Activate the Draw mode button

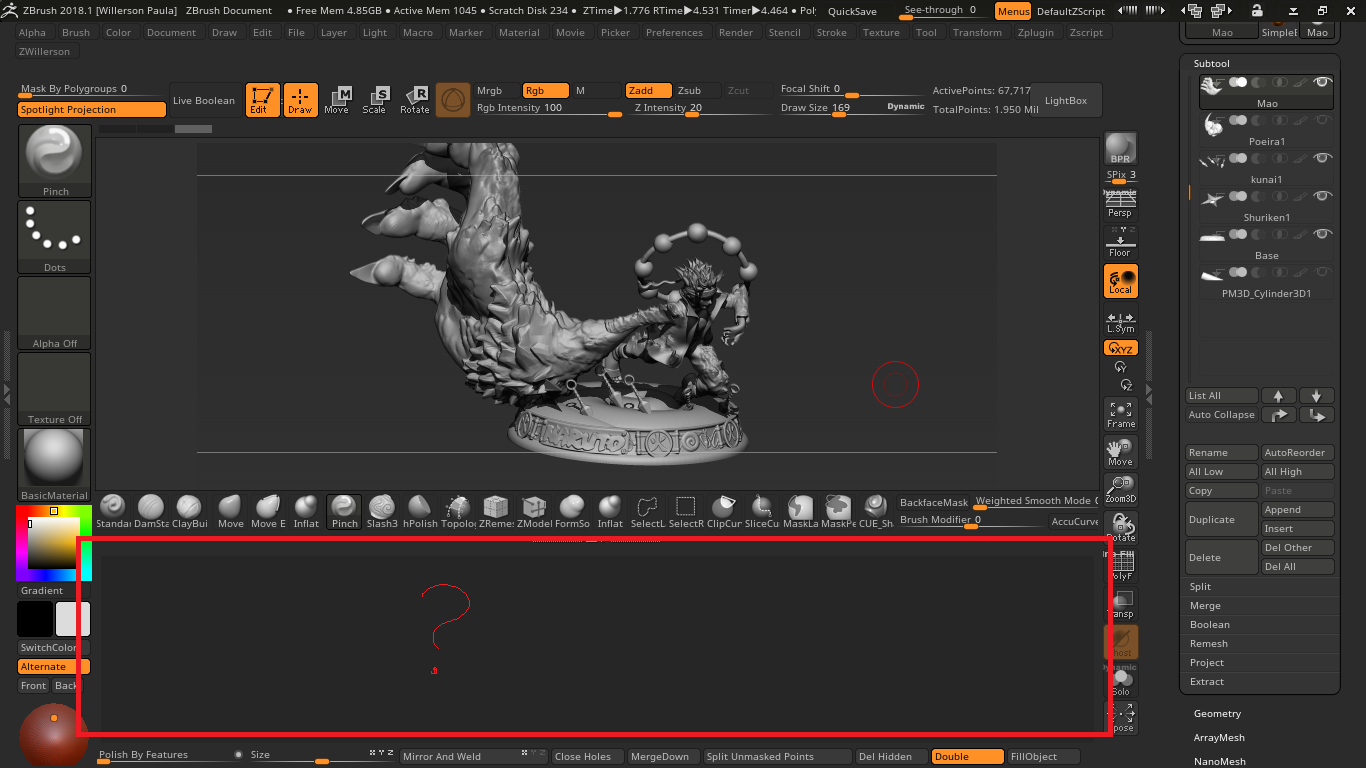click(x=300, y=100)
